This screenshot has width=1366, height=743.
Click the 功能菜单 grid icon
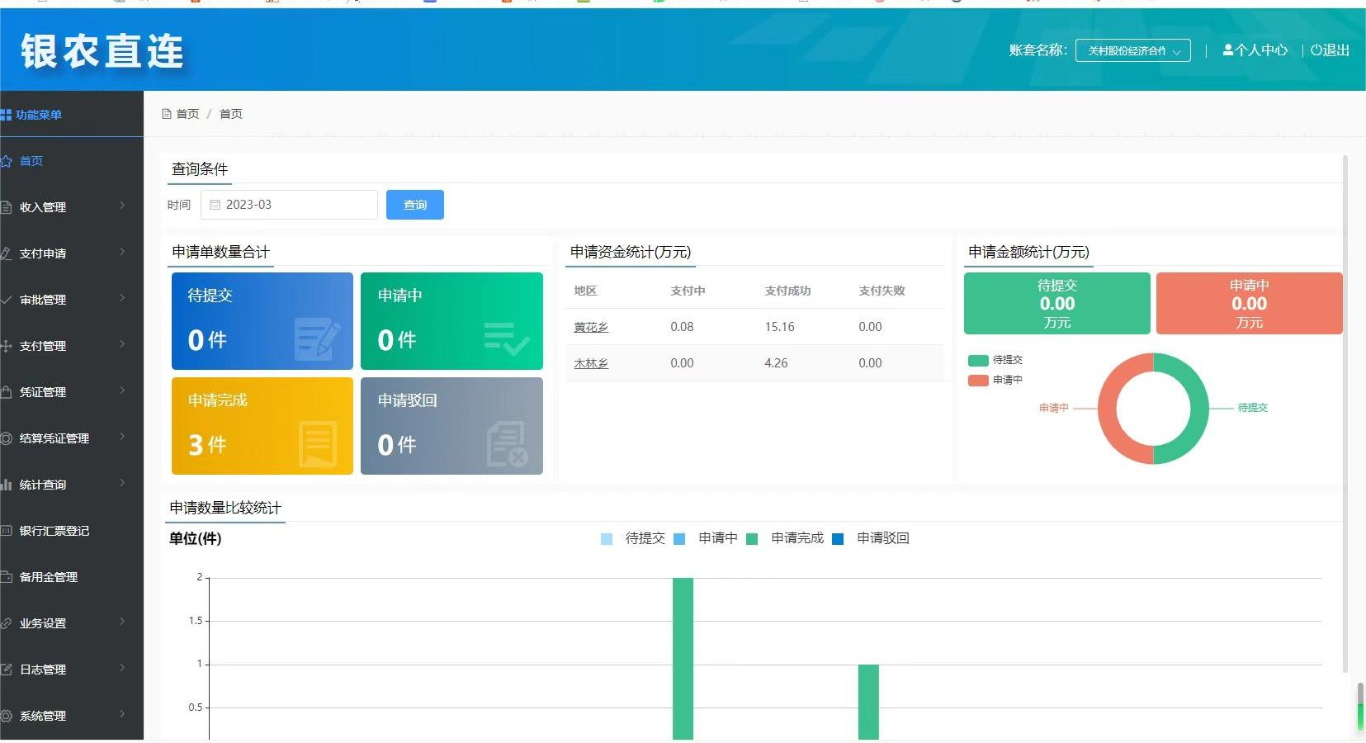[x=6, y=115]
